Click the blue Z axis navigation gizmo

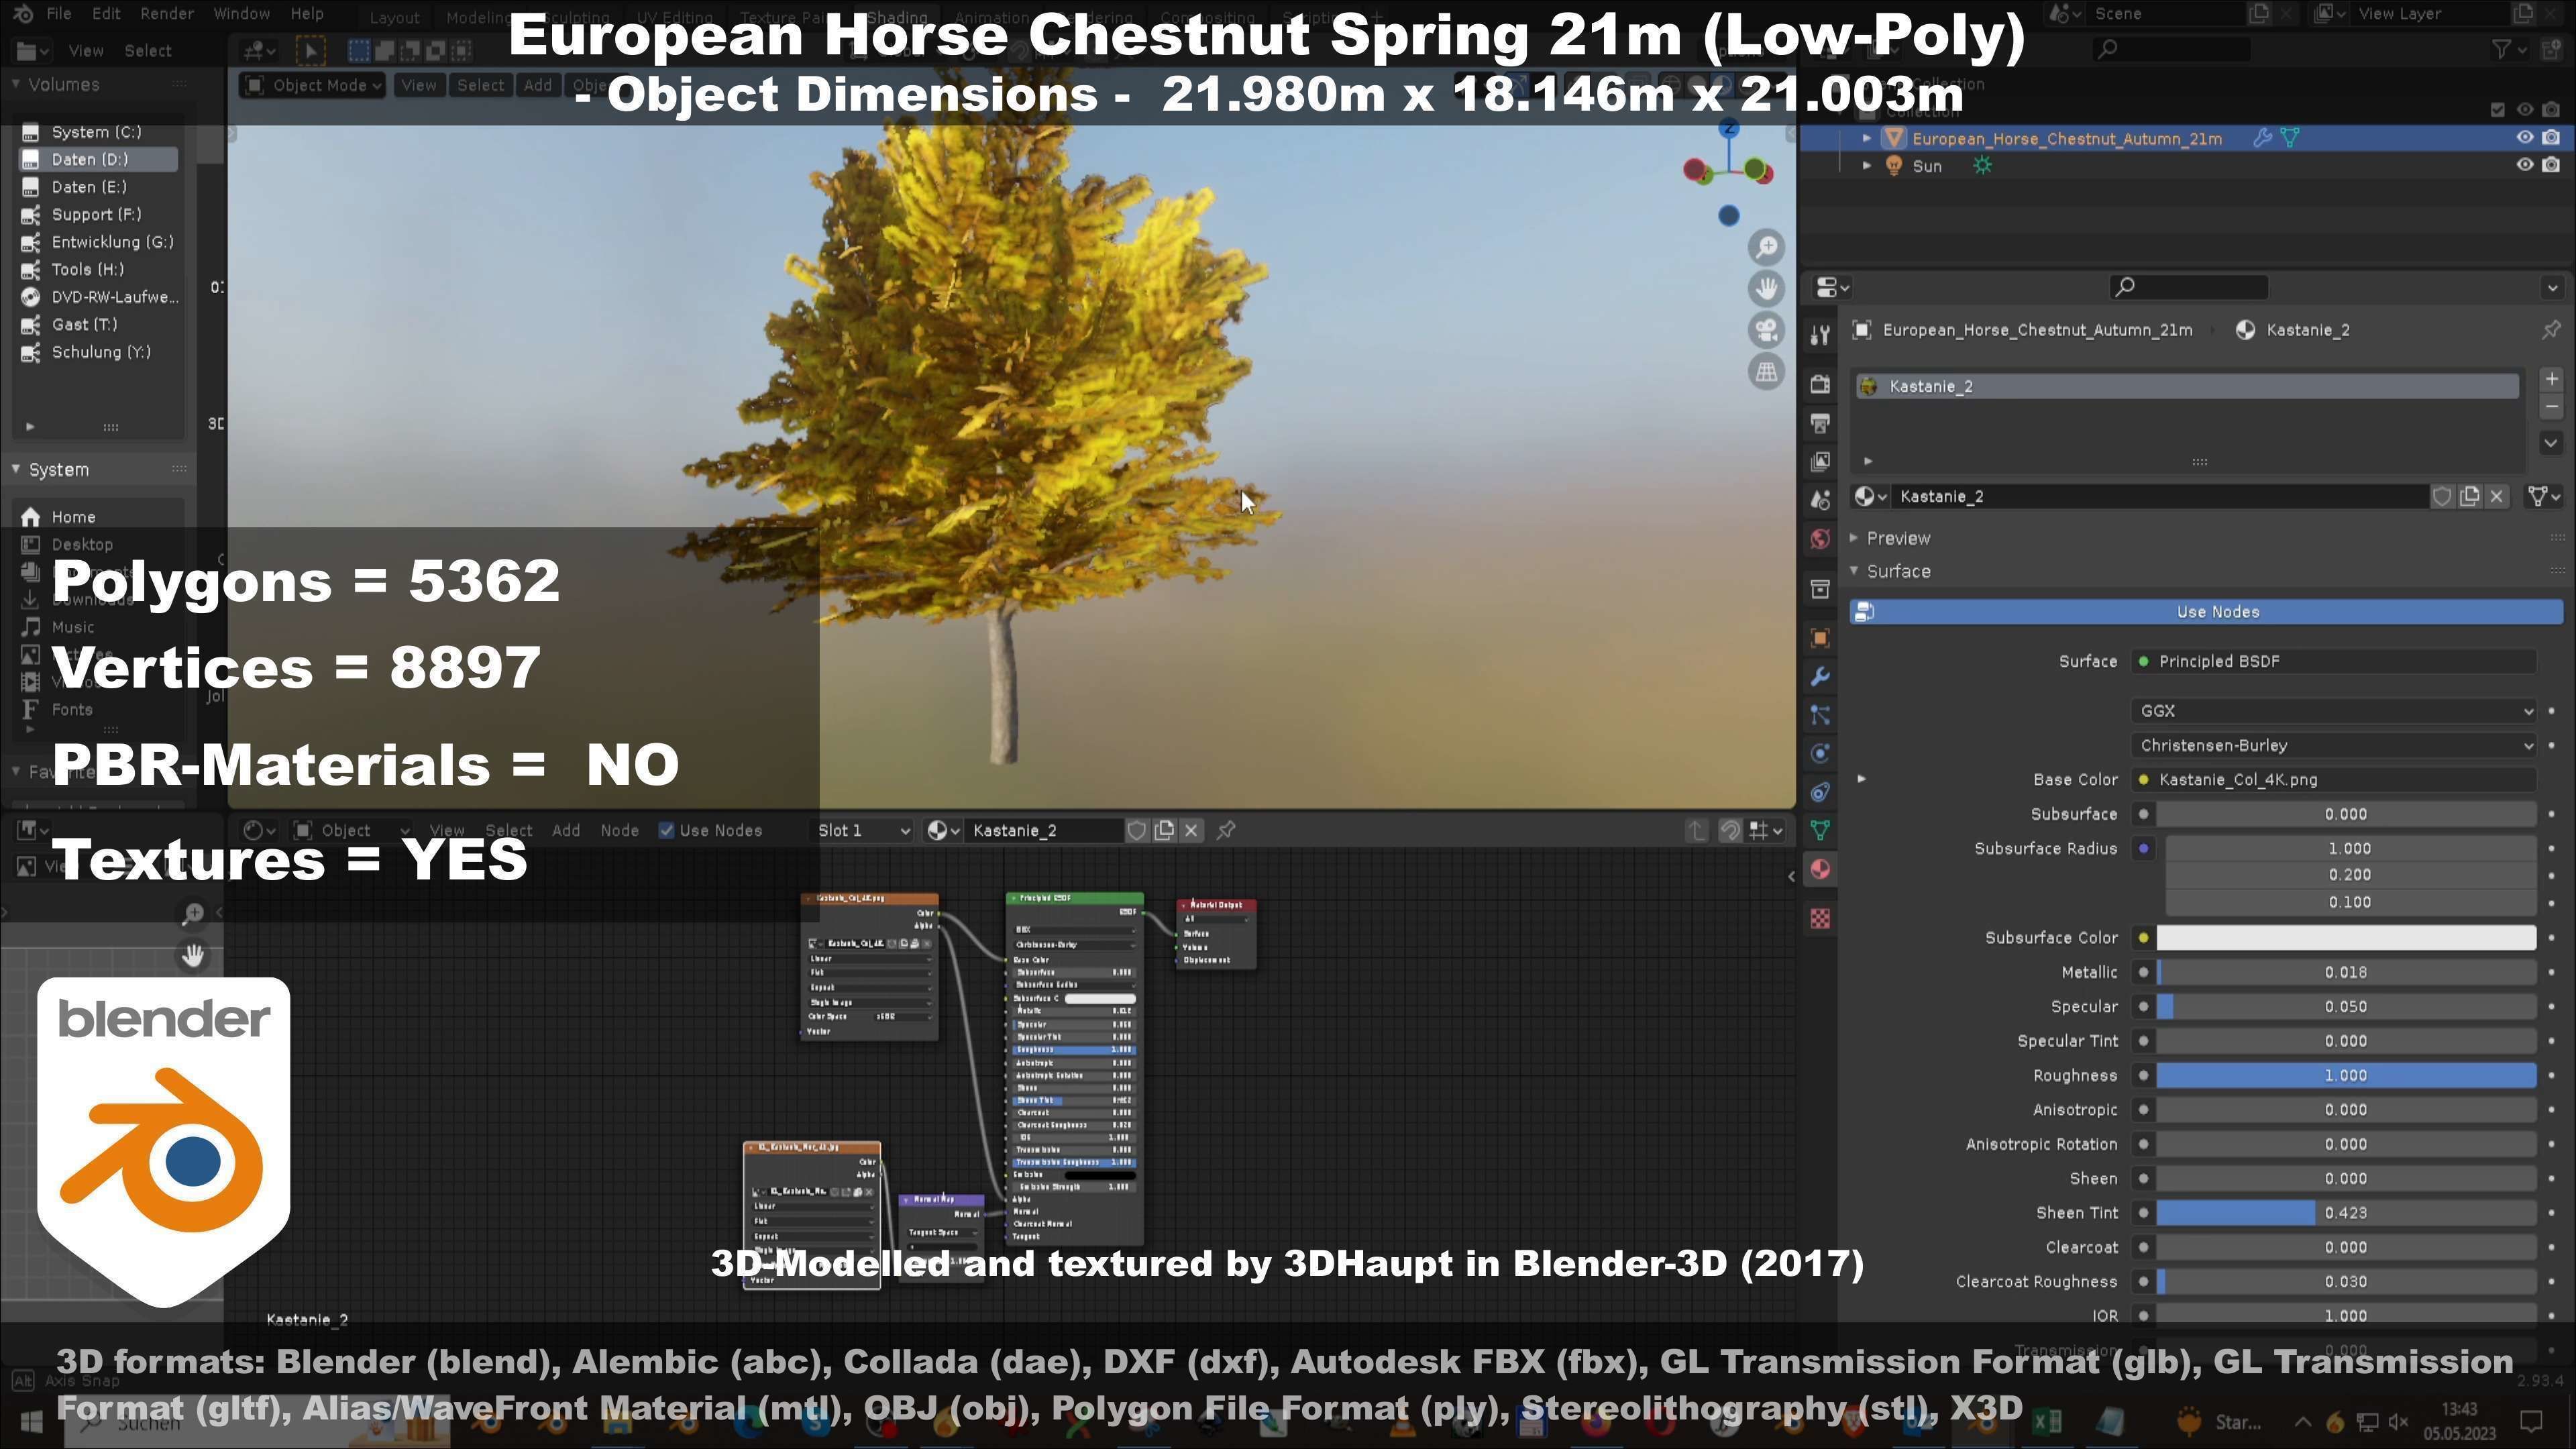click(1729, 128)
